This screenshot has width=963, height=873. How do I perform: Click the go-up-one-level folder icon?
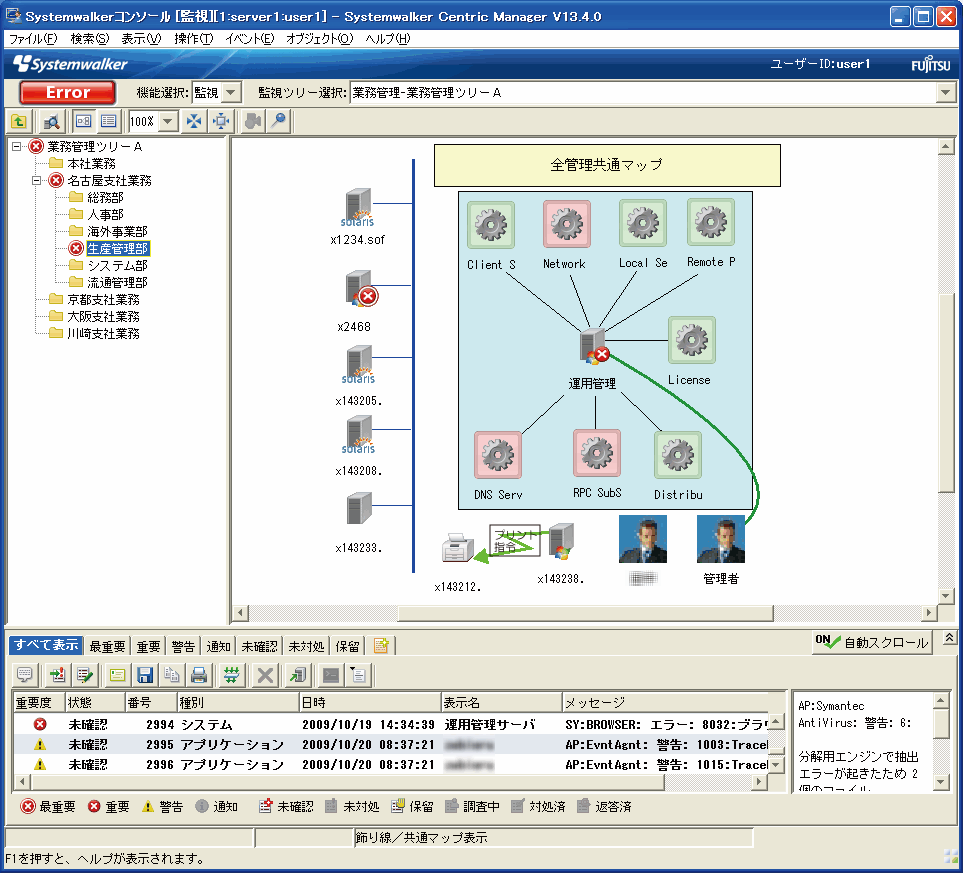(19, 121)
